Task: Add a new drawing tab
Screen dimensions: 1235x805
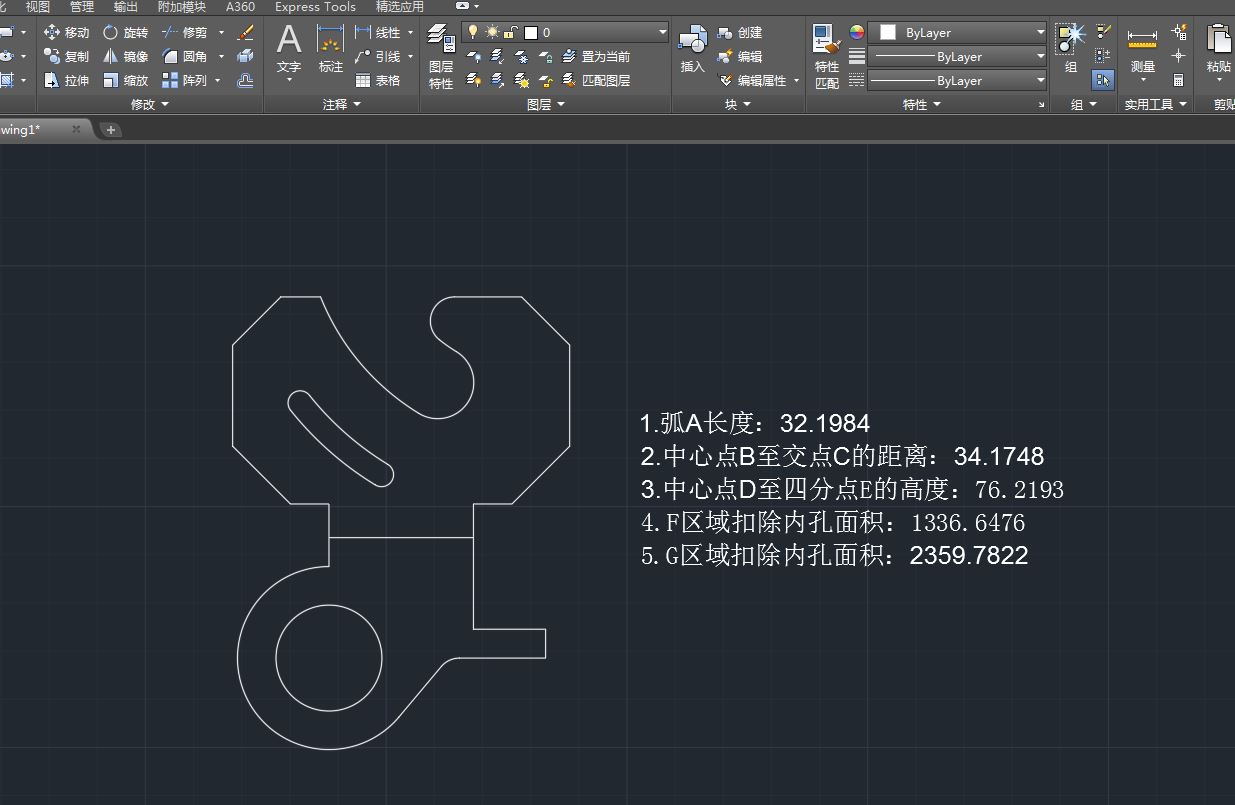Action: [111, 129]
